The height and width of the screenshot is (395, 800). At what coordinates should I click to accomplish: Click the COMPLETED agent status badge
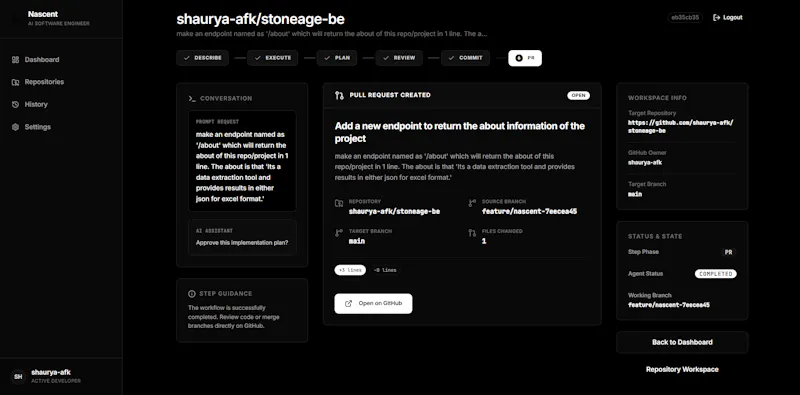pyautogui.click(x=715, y=274)
